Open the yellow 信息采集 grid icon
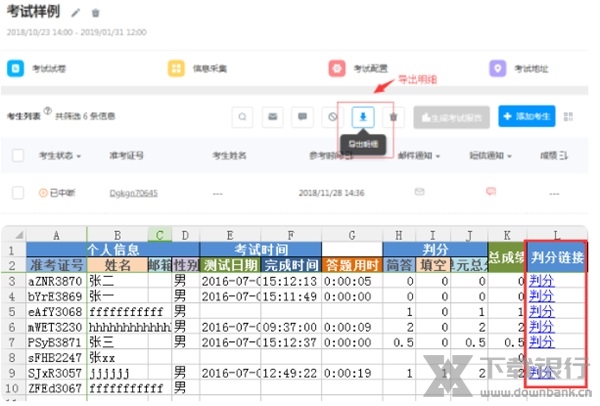 pyautogui.click(x=176, y=68)
